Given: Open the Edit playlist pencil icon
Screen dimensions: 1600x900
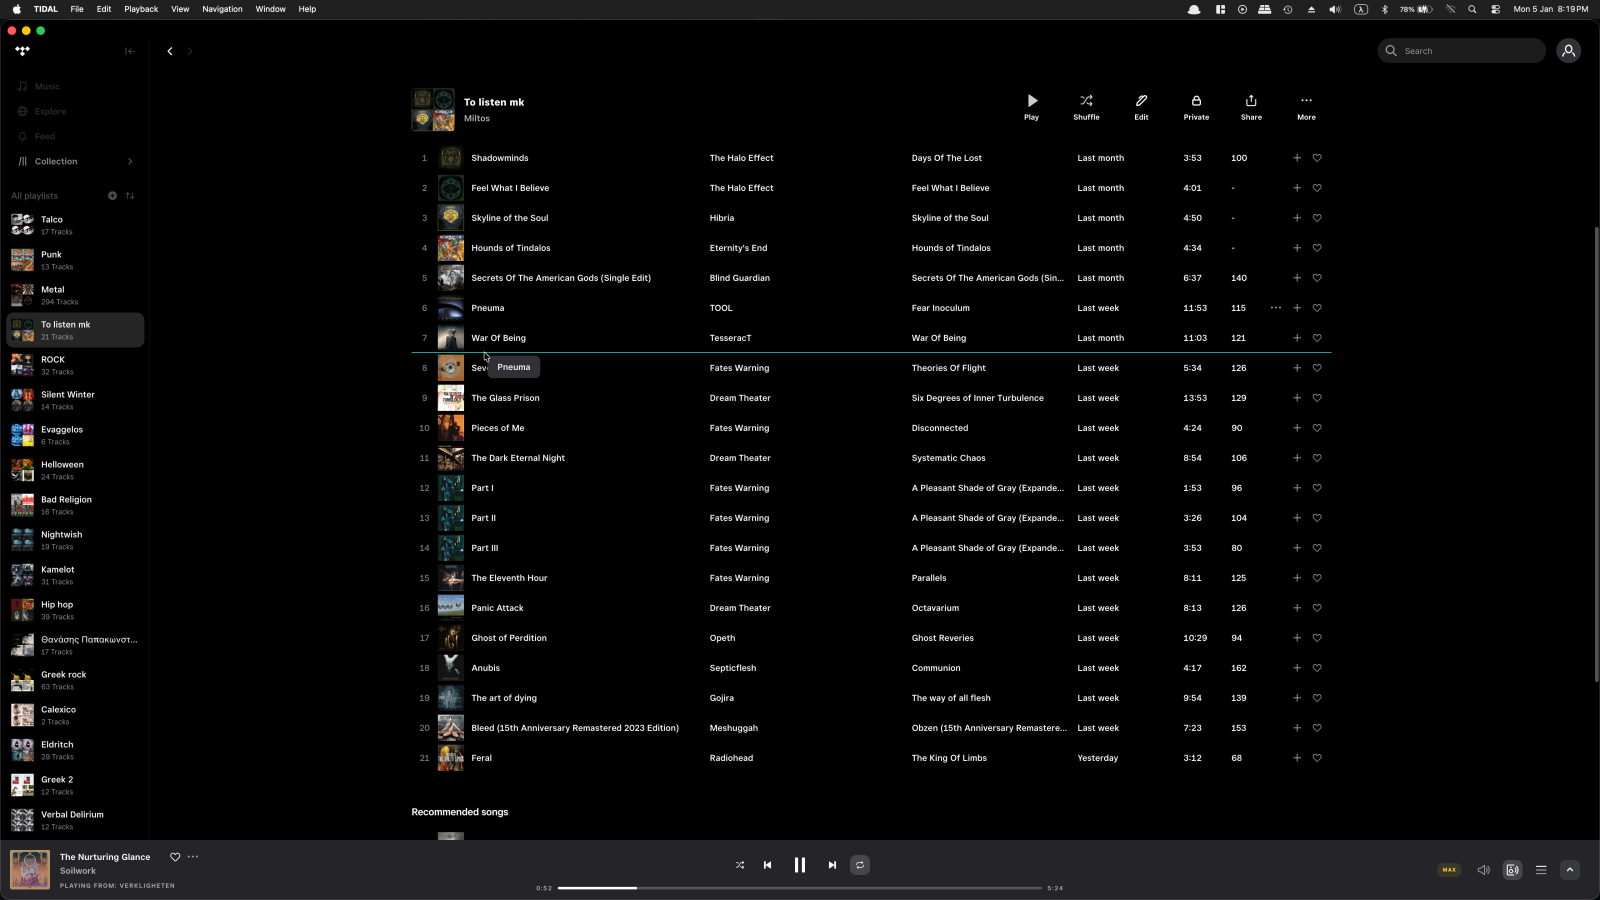Looking at the screenshot, I should tap(1140, 100).
